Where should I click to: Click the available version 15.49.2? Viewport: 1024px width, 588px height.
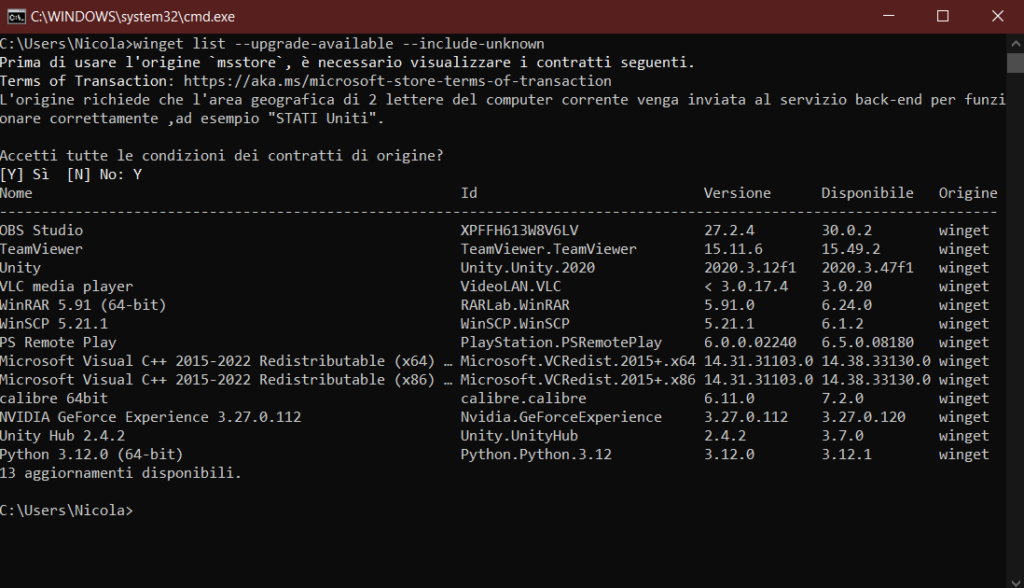[850, 249]
